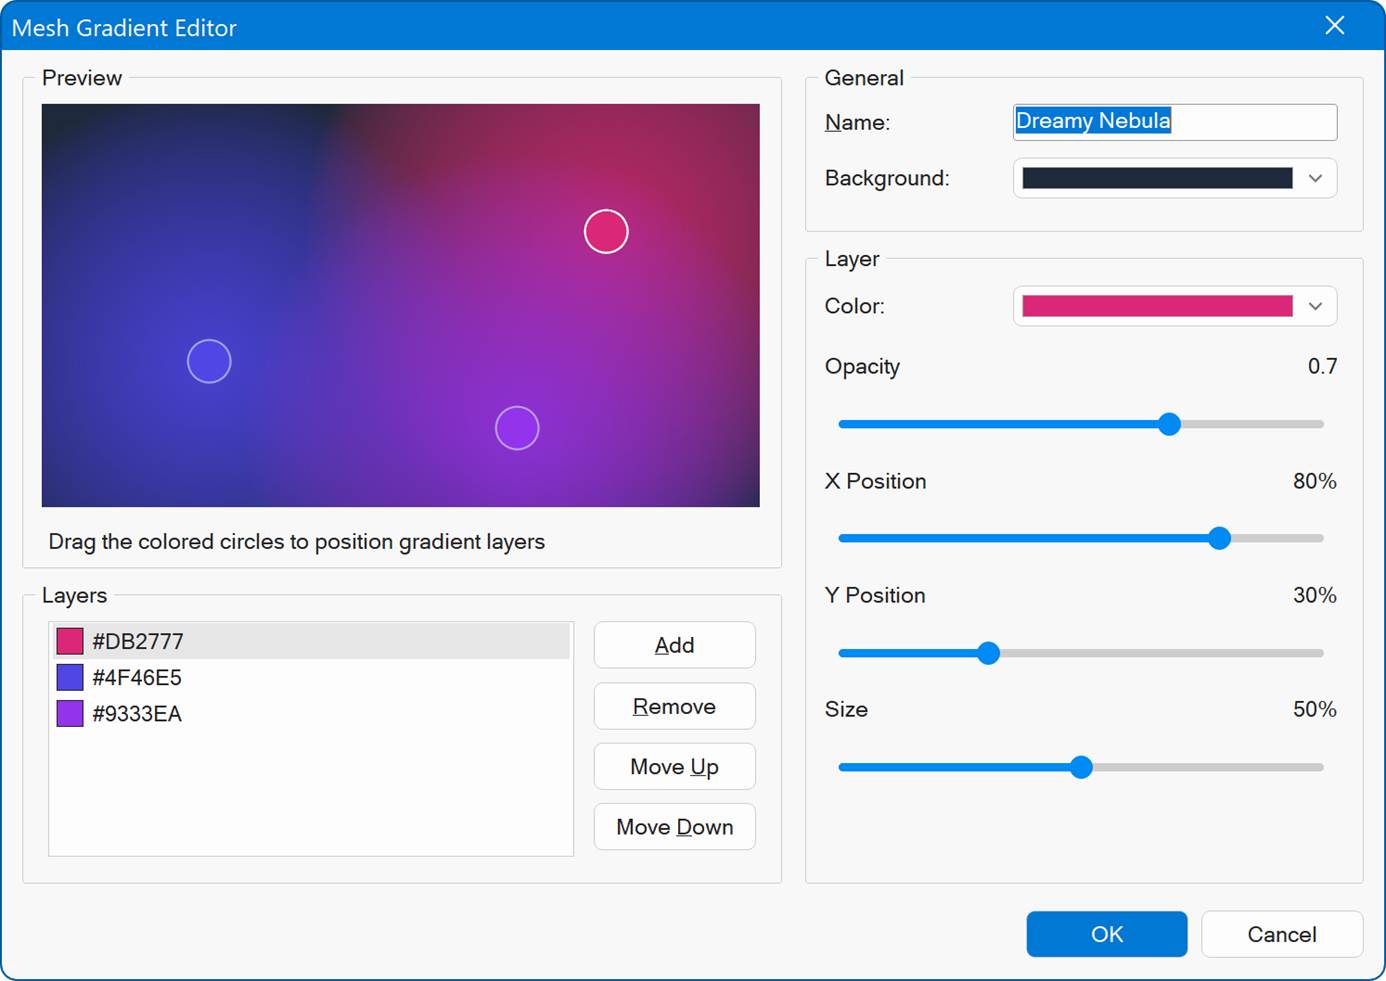Click Move Down button
Image resolution: width=1386 pixels, height=981 pixels.
click(x=674, y=827)
